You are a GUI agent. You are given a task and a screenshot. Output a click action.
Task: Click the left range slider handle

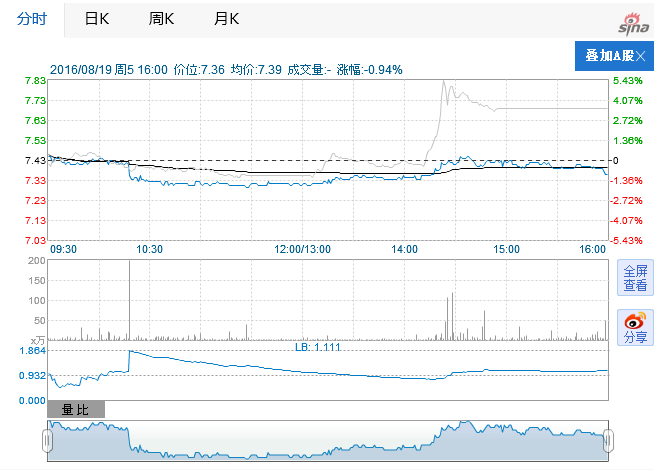(x=47, y=440)
